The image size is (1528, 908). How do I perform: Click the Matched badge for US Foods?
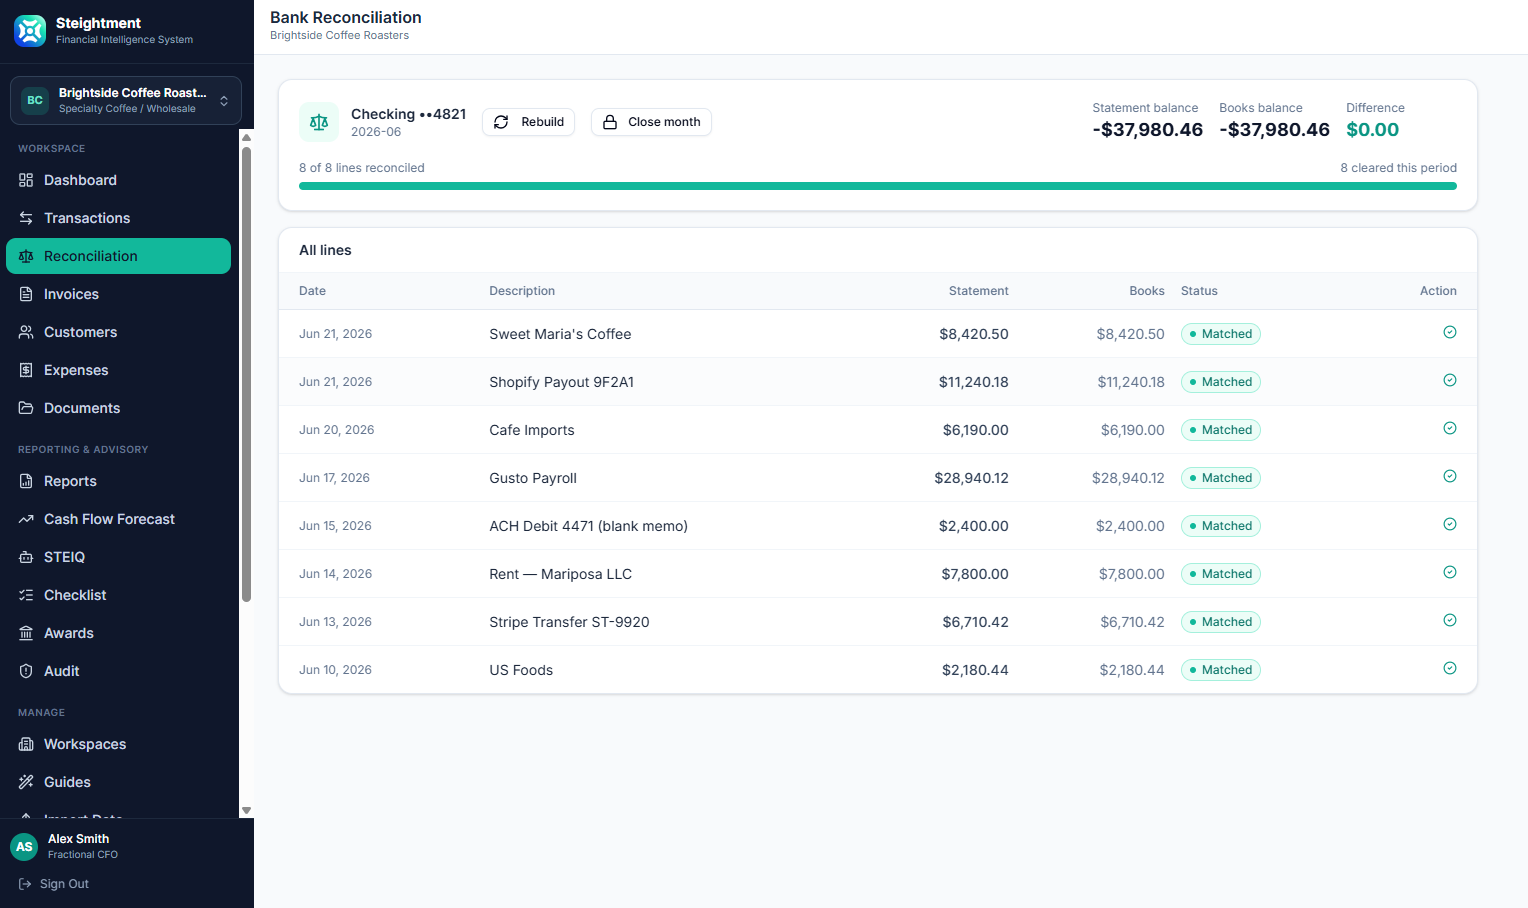1221,670
